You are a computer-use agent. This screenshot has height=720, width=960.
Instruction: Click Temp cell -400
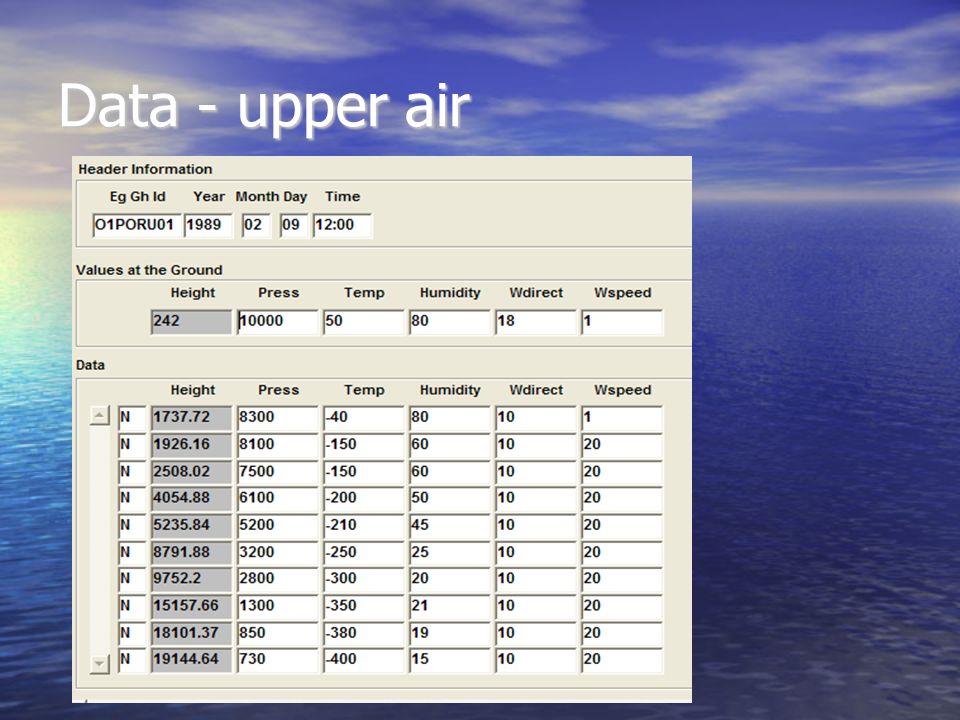[364, 660]
